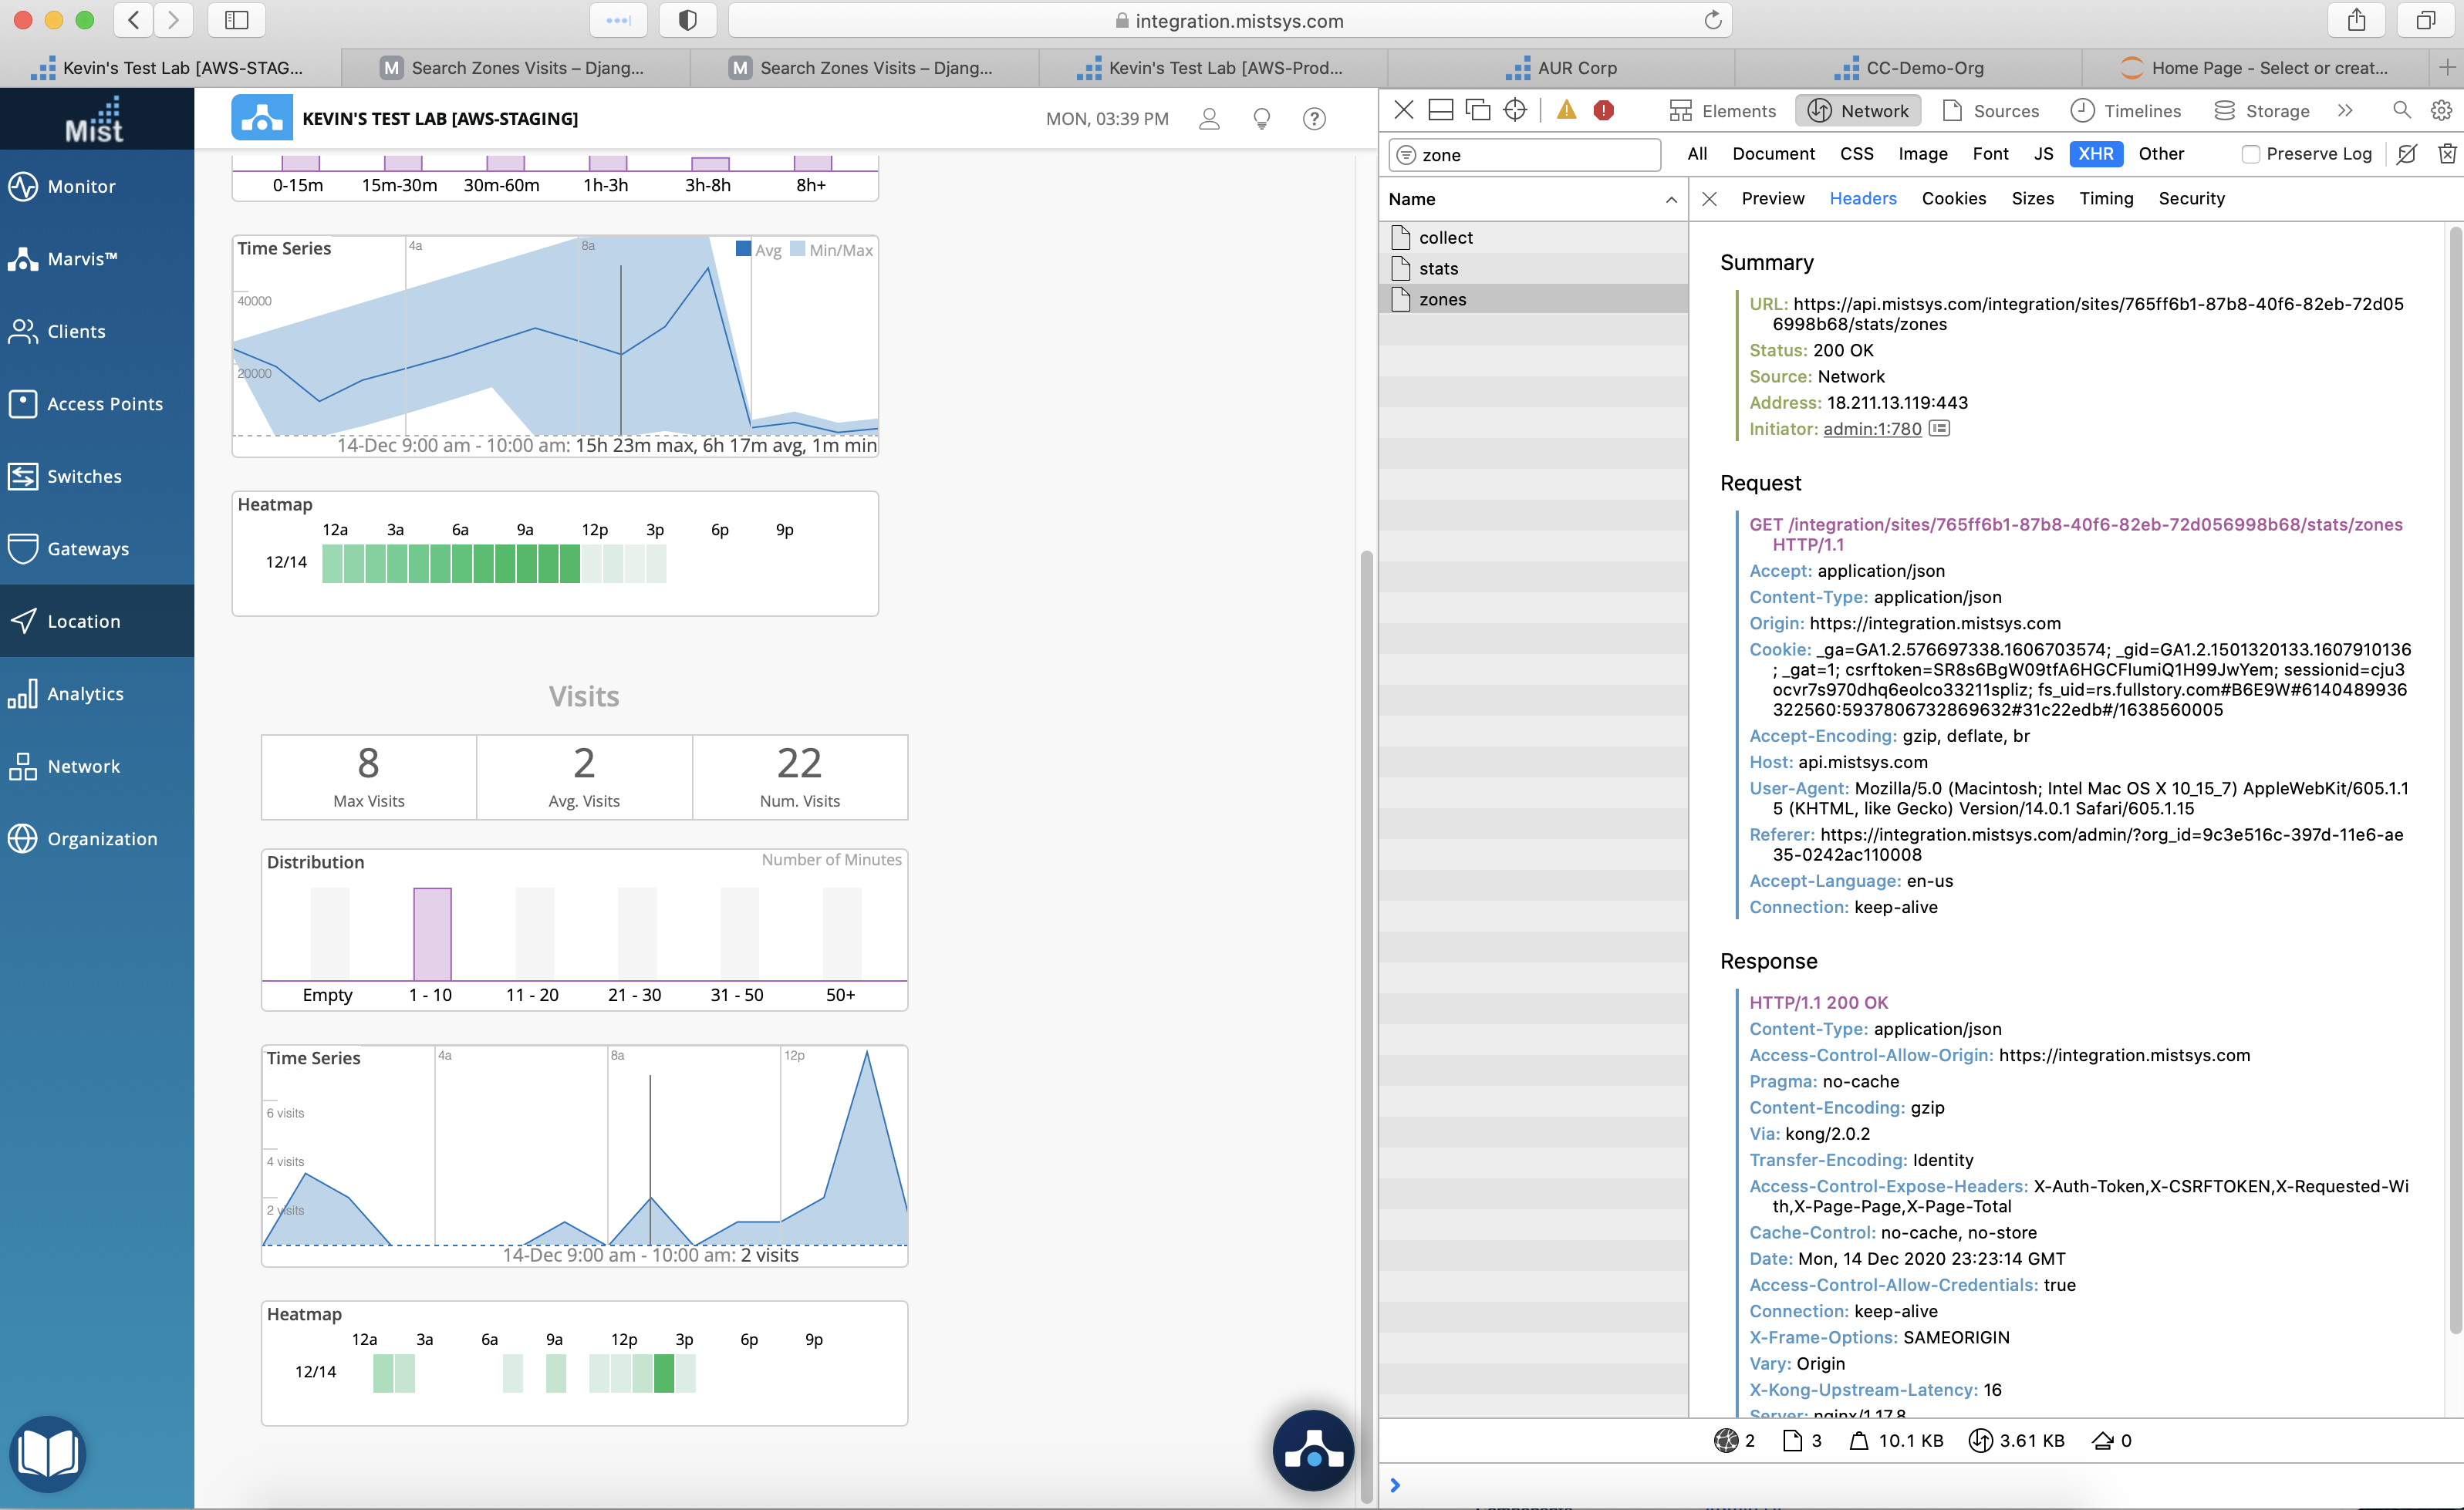The width and height of the screenshot is (2464, 1510).
Task: Click the help question mark icon
Action: click(1314, 119)
